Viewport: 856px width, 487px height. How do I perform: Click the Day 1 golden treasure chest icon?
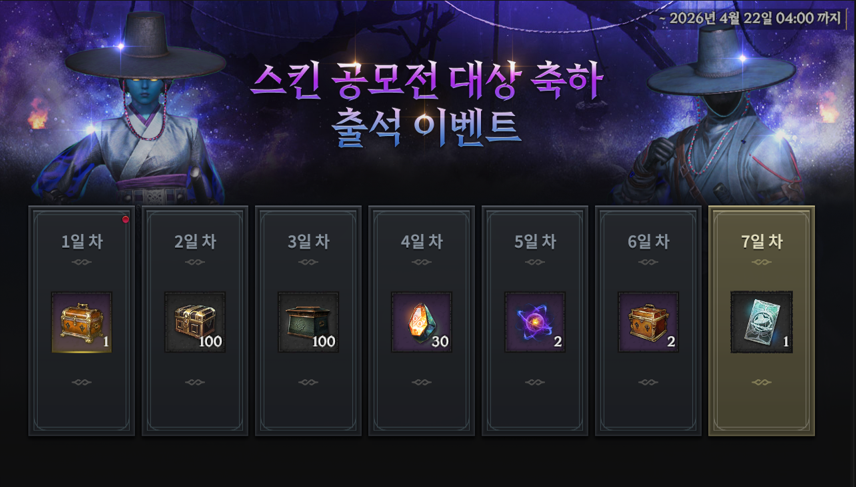pyautogui.click(x=82, y=322)
